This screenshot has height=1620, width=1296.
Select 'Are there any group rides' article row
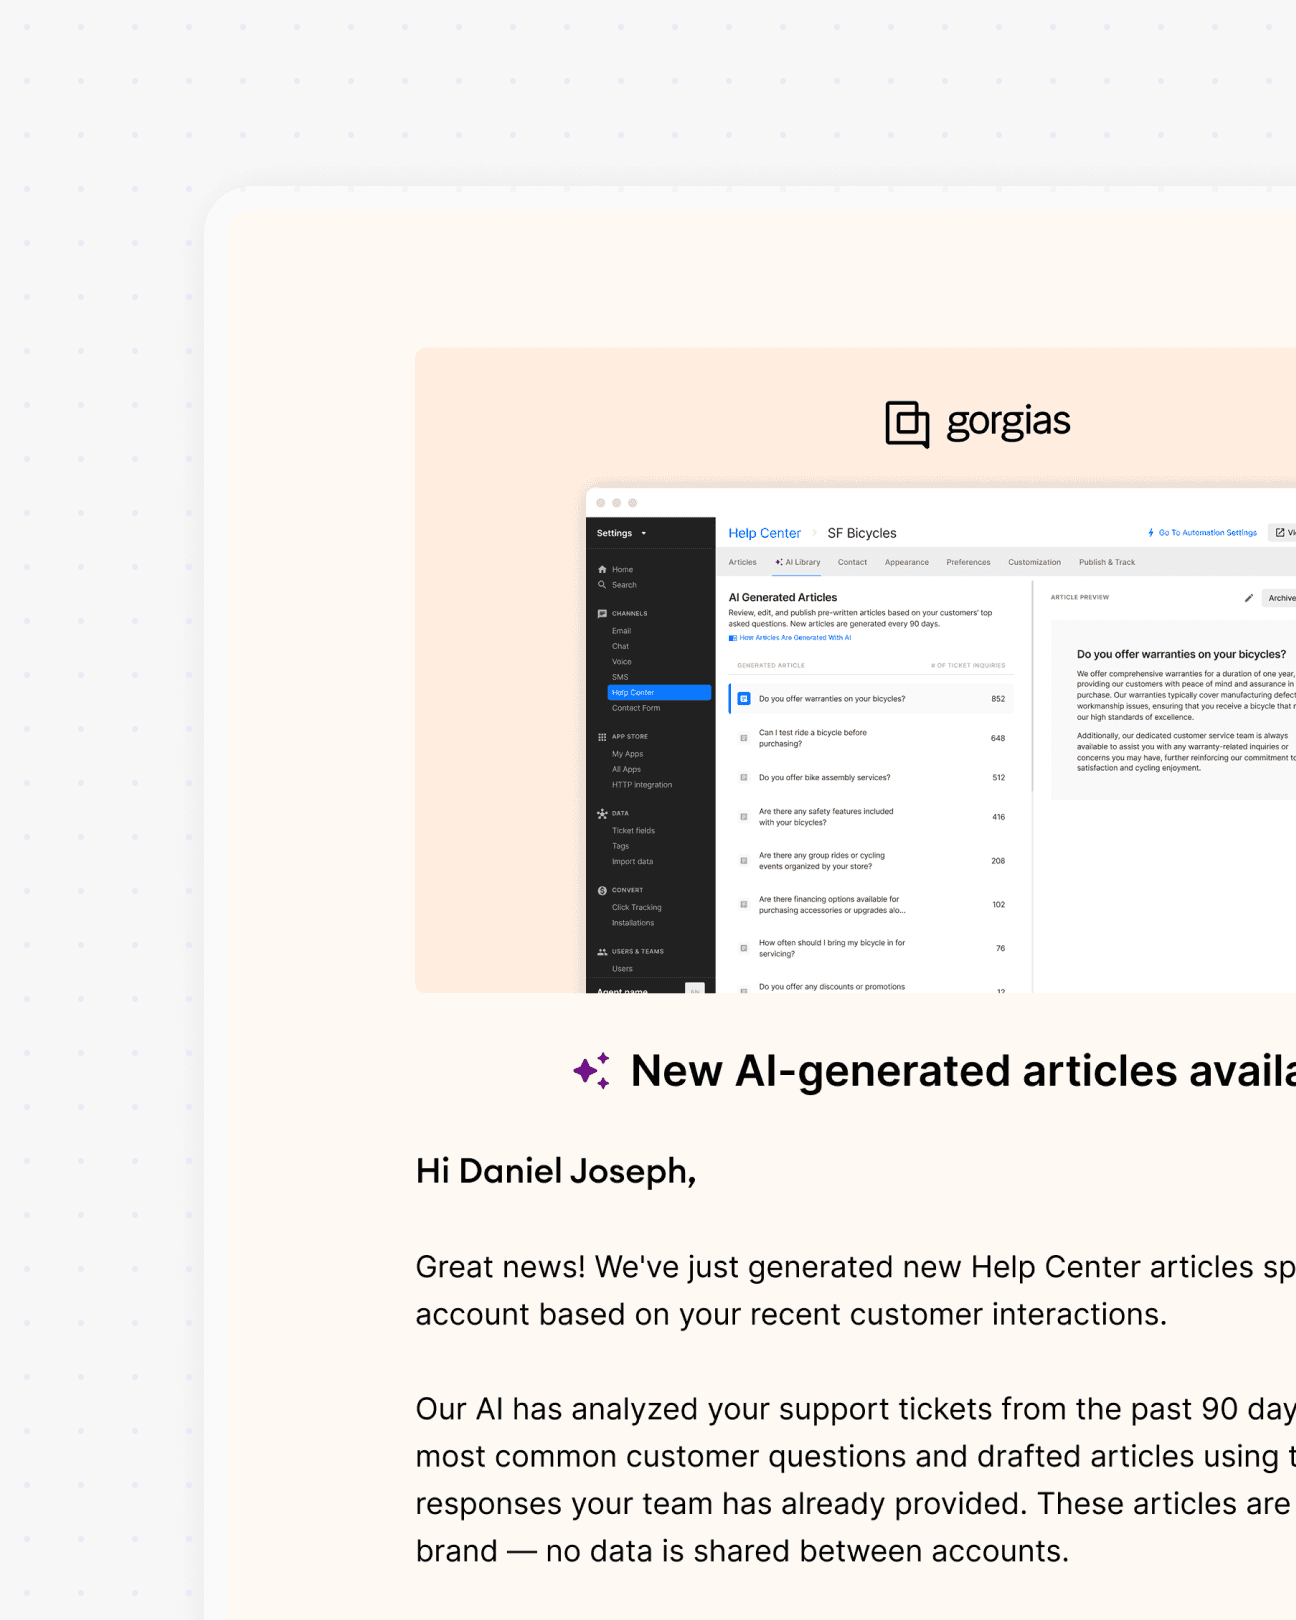point(871,861)
